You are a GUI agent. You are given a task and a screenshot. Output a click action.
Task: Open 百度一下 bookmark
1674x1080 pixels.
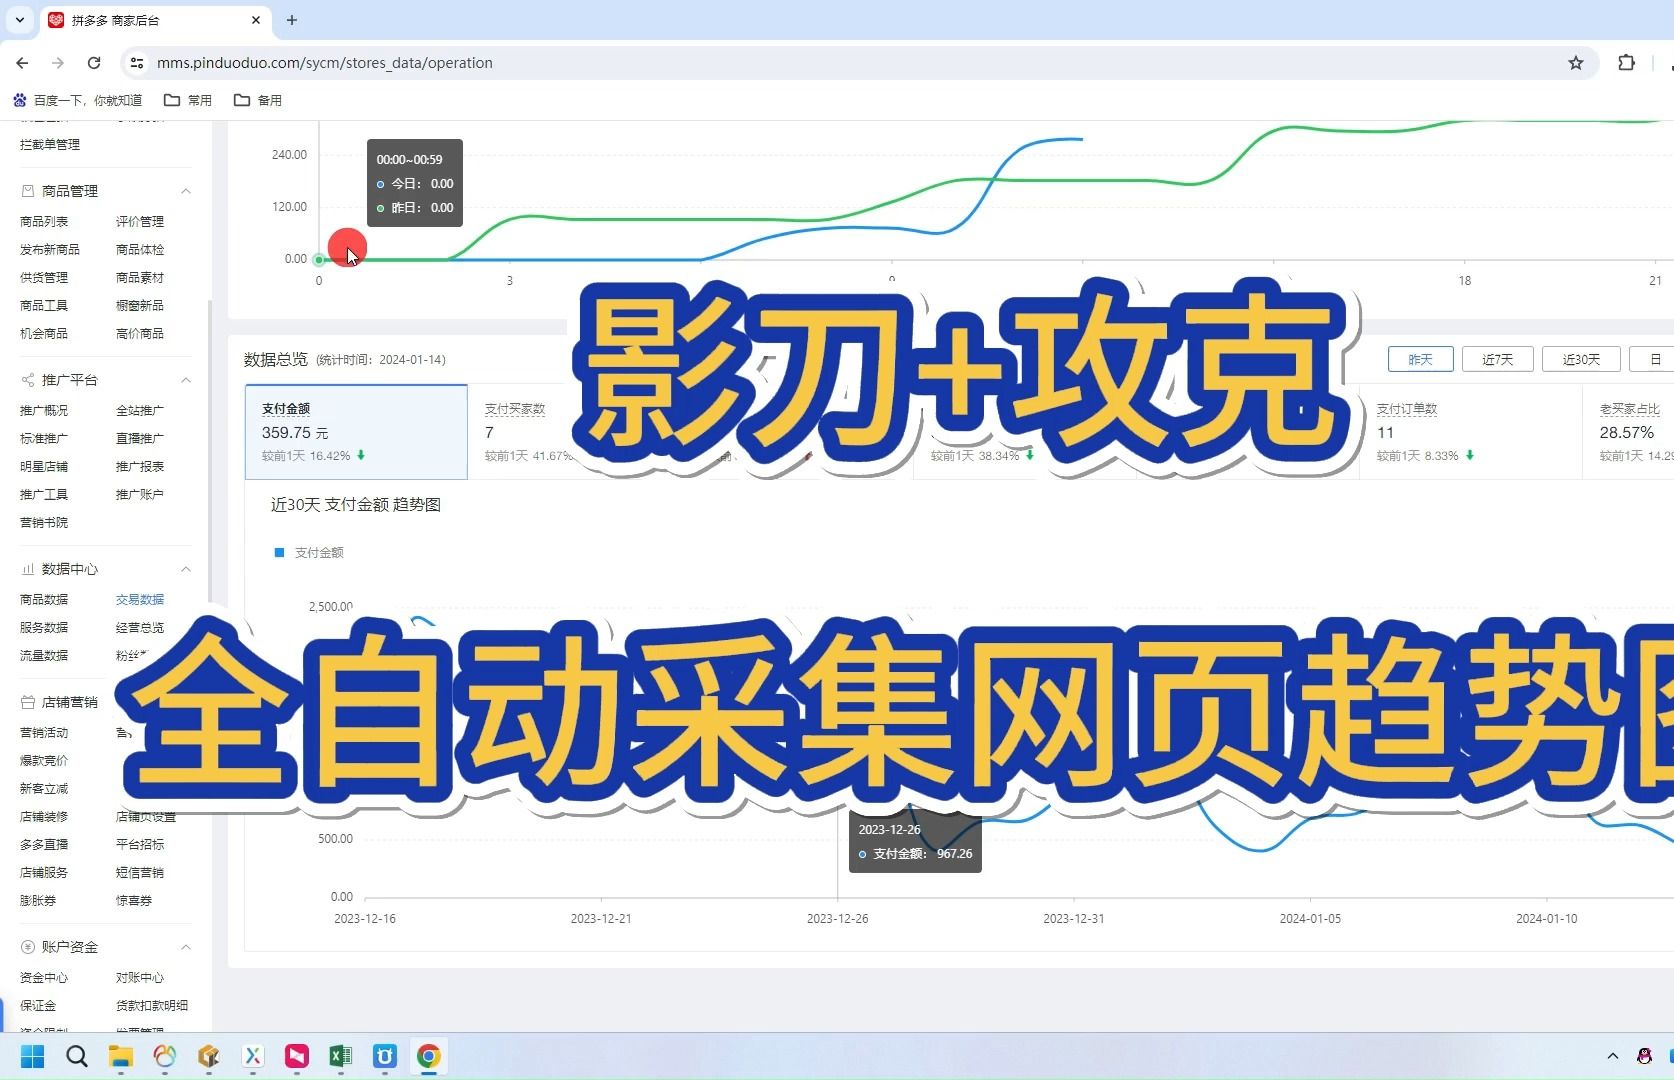[x=78, y=100]
